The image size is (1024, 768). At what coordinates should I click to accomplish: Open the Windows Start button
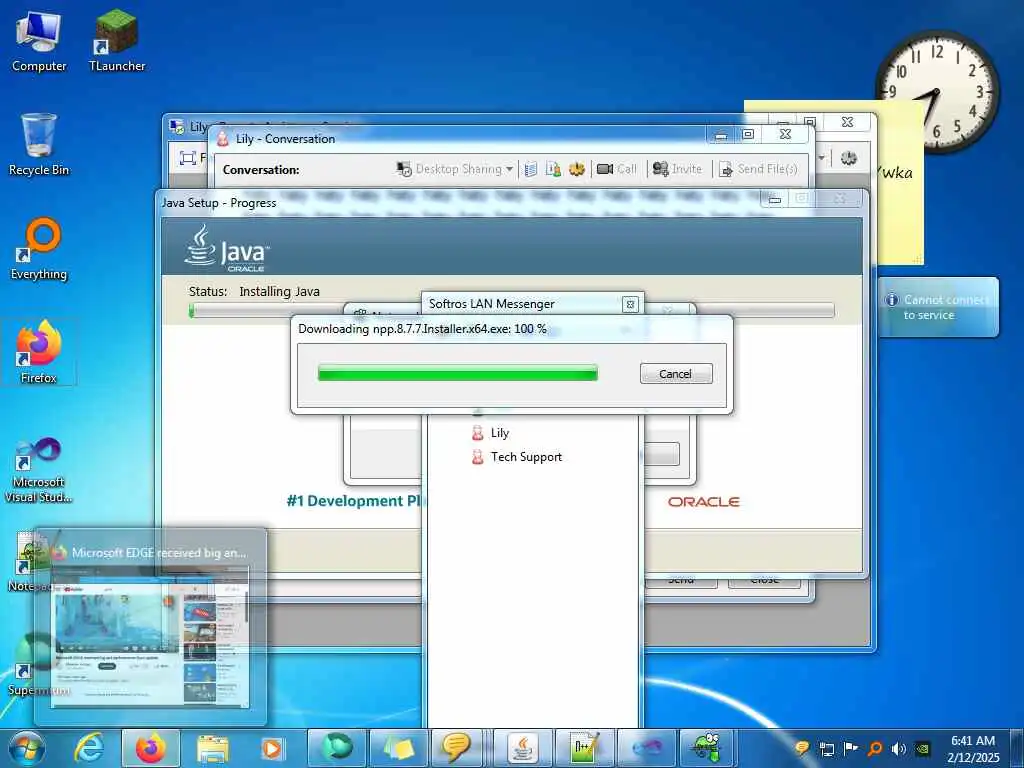(x=27, y=748)
